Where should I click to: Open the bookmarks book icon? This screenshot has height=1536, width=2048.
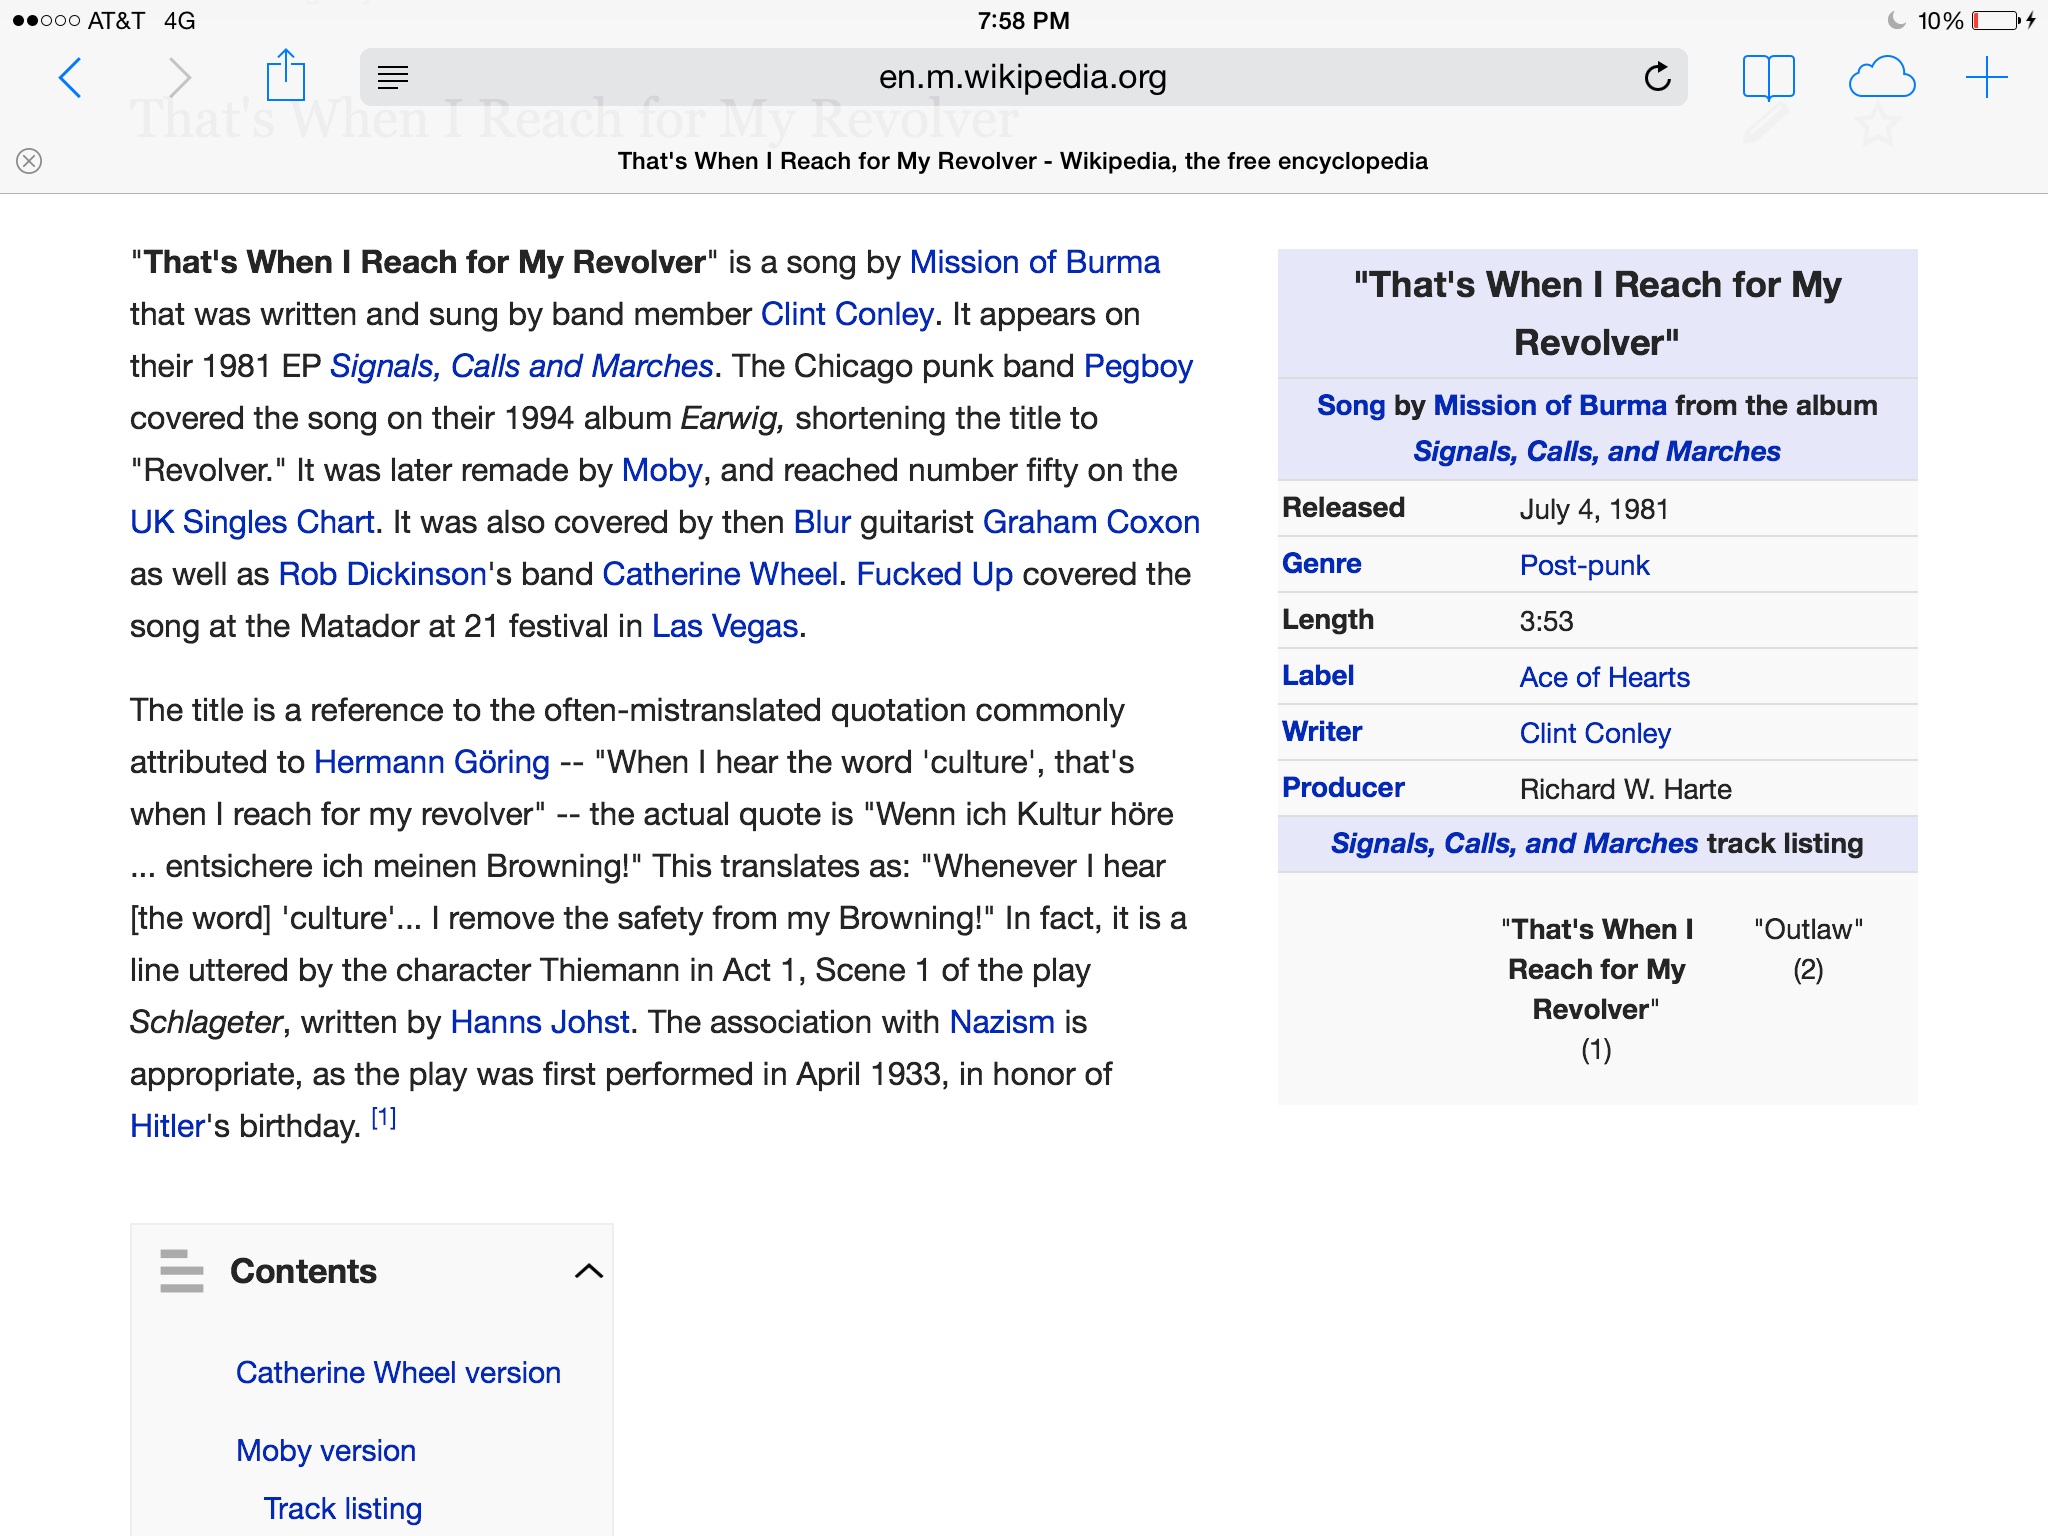click(x=1768, y=77)
